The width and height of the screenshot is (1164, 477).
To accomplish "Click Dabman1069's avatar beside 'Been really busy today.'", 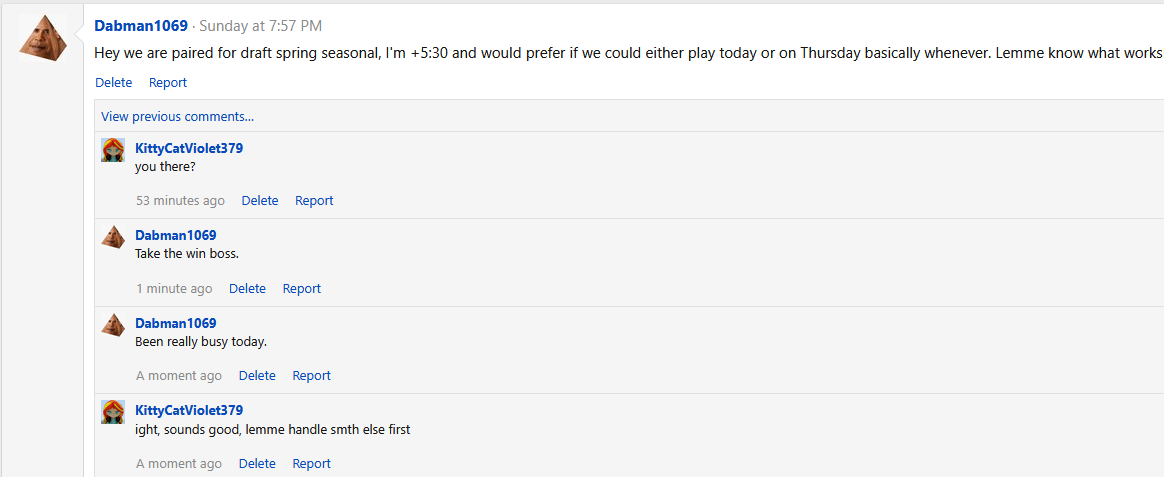I will 113,325.
